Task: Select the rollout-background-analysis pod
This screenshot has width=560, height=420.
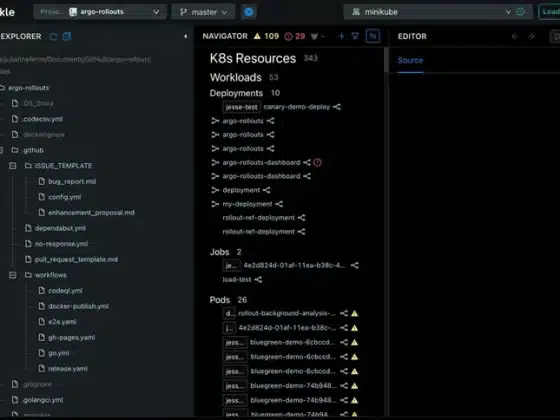Action: pos(287,313)
